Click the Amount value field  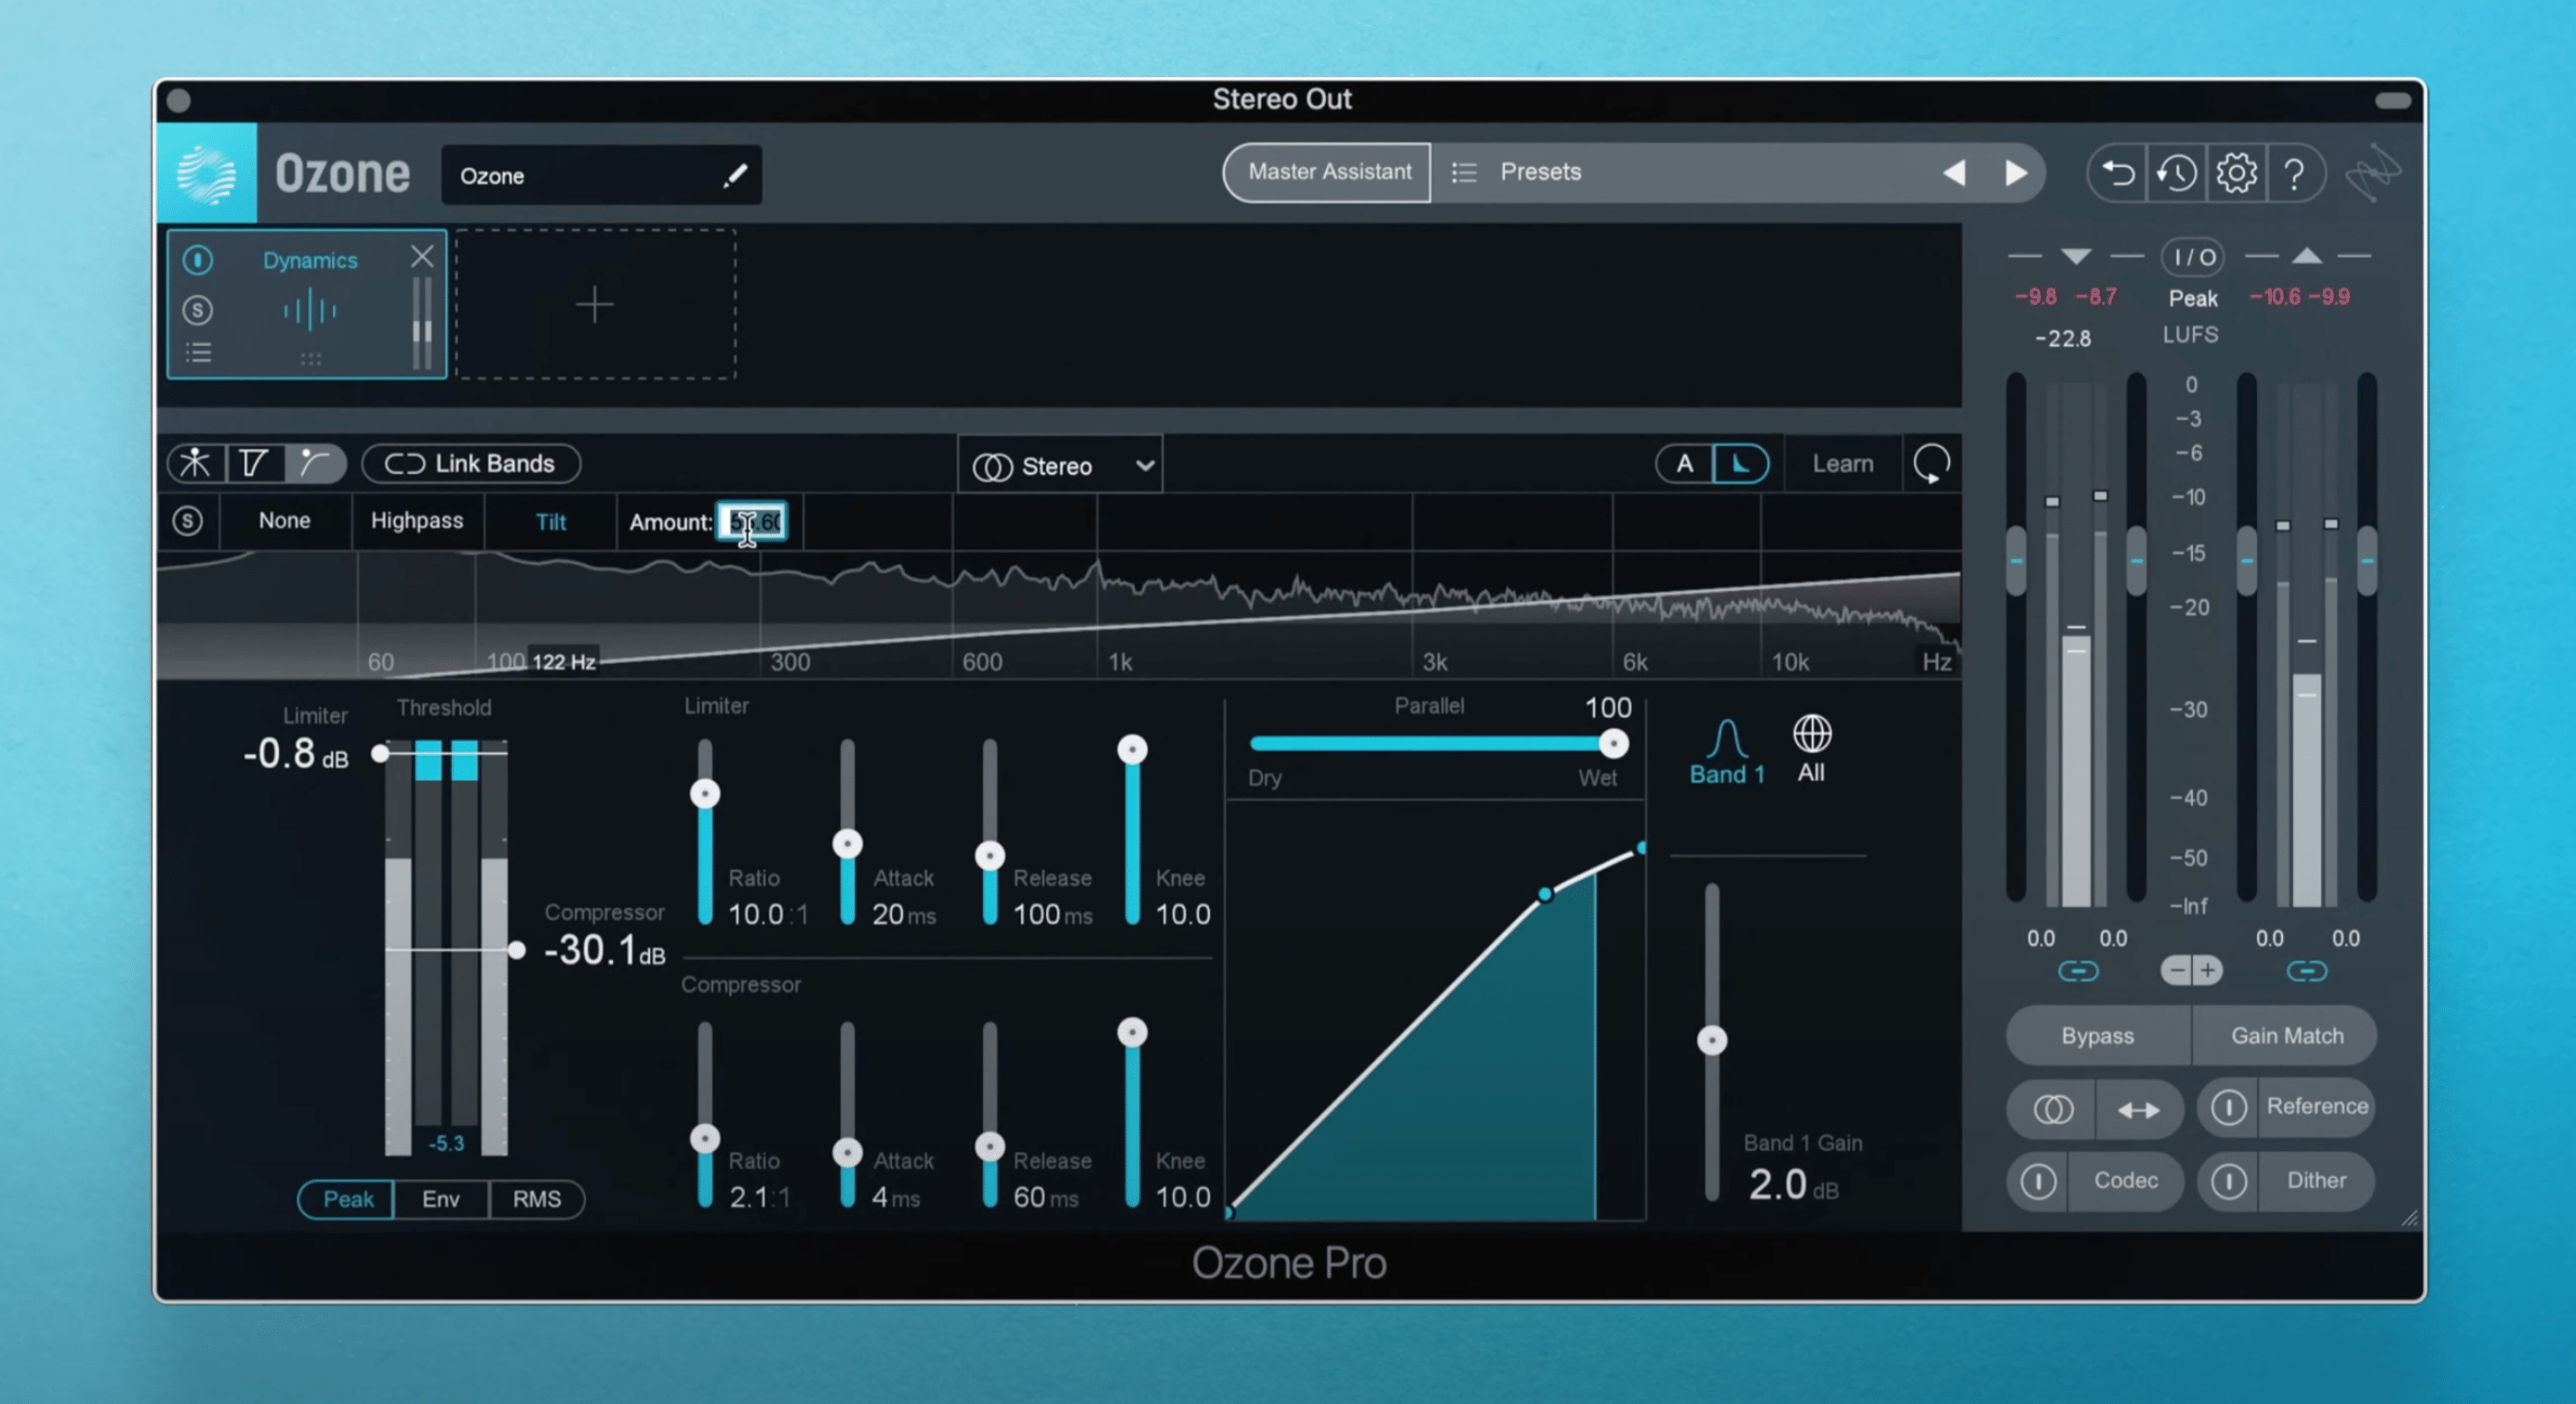click(753, 522)
